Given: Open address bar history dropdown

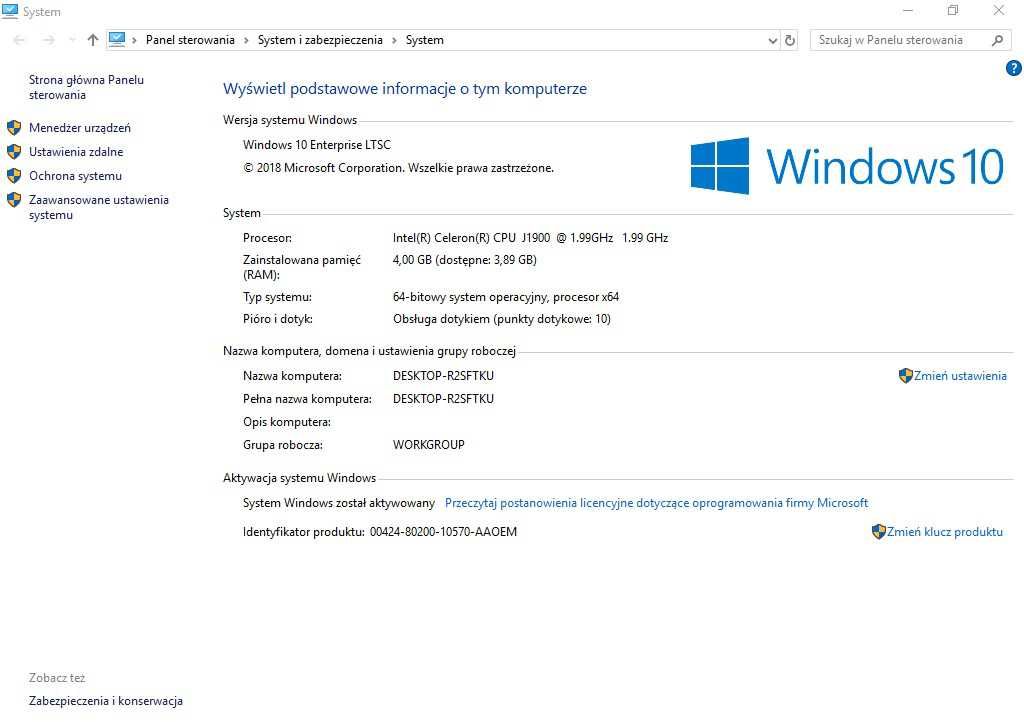Looking at the screenshot, I should (773, 40).
